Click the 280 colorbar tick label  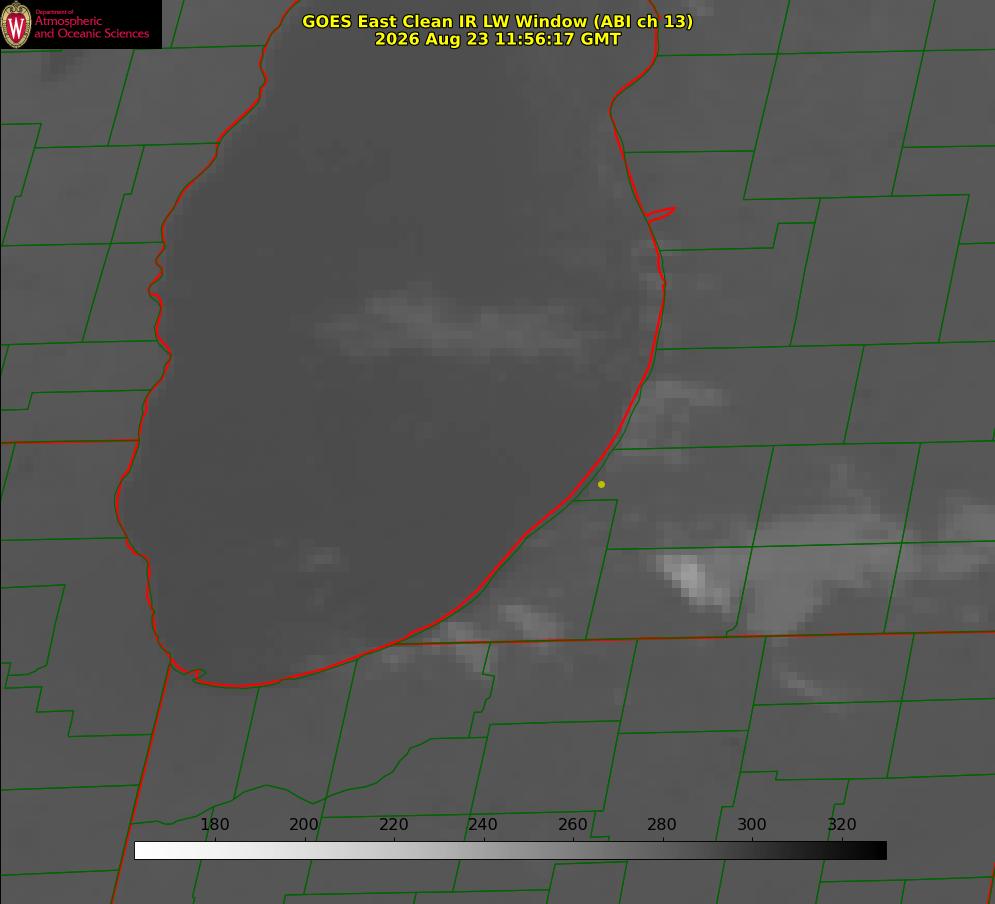[x=662, y=824]
